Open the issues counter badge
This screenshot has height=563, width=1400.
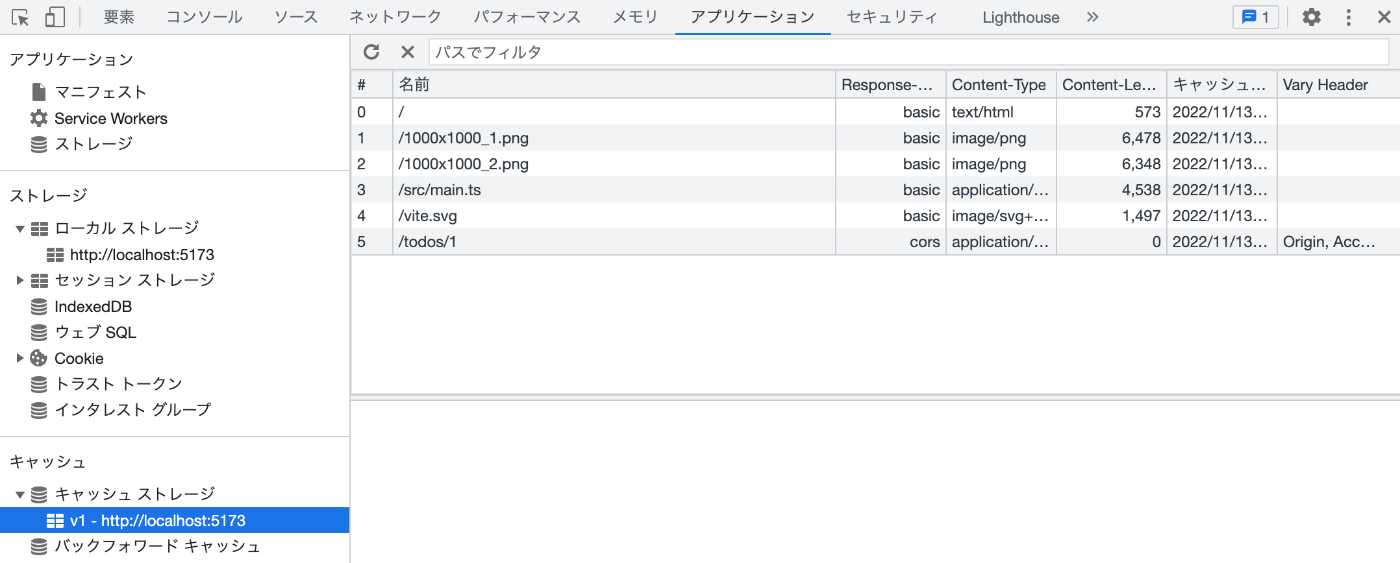1255,17
